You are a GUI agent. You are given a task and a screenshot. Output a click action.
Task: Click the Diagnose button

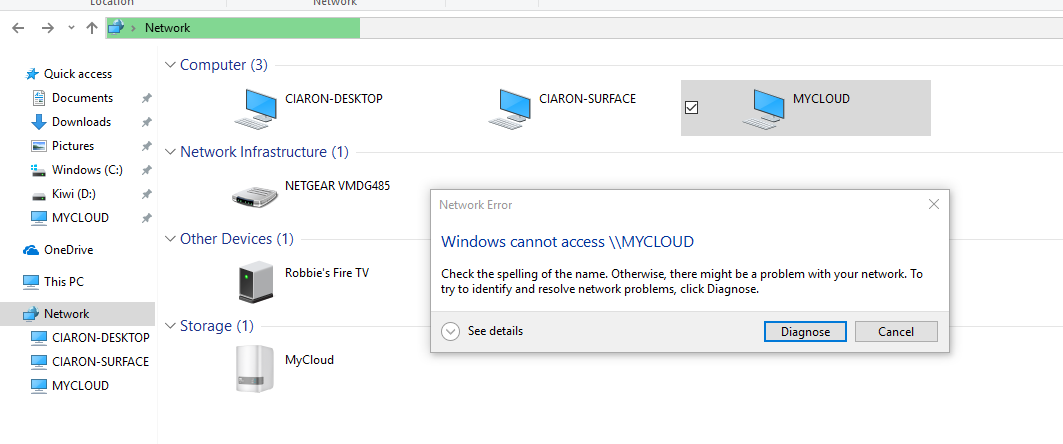tap(805, 331)
